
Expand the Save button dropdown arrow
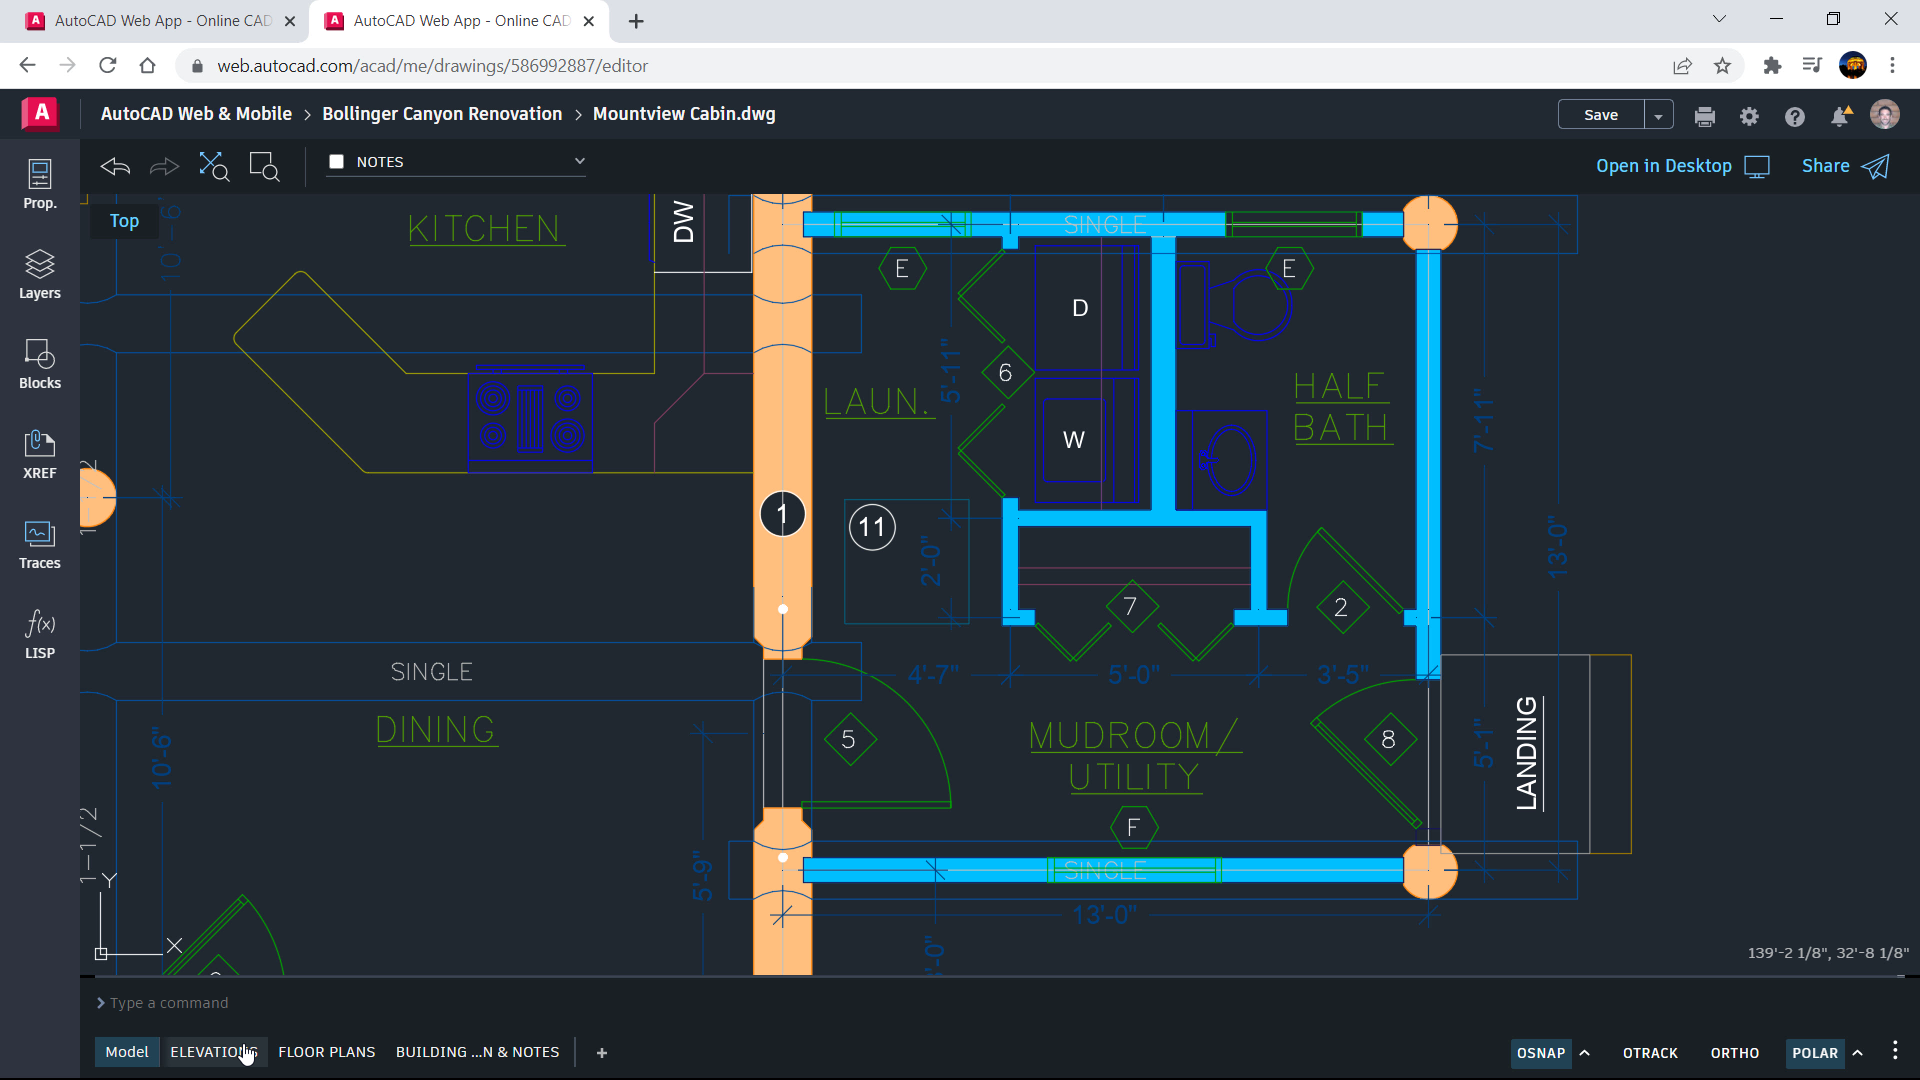[x=1658, y=115]
